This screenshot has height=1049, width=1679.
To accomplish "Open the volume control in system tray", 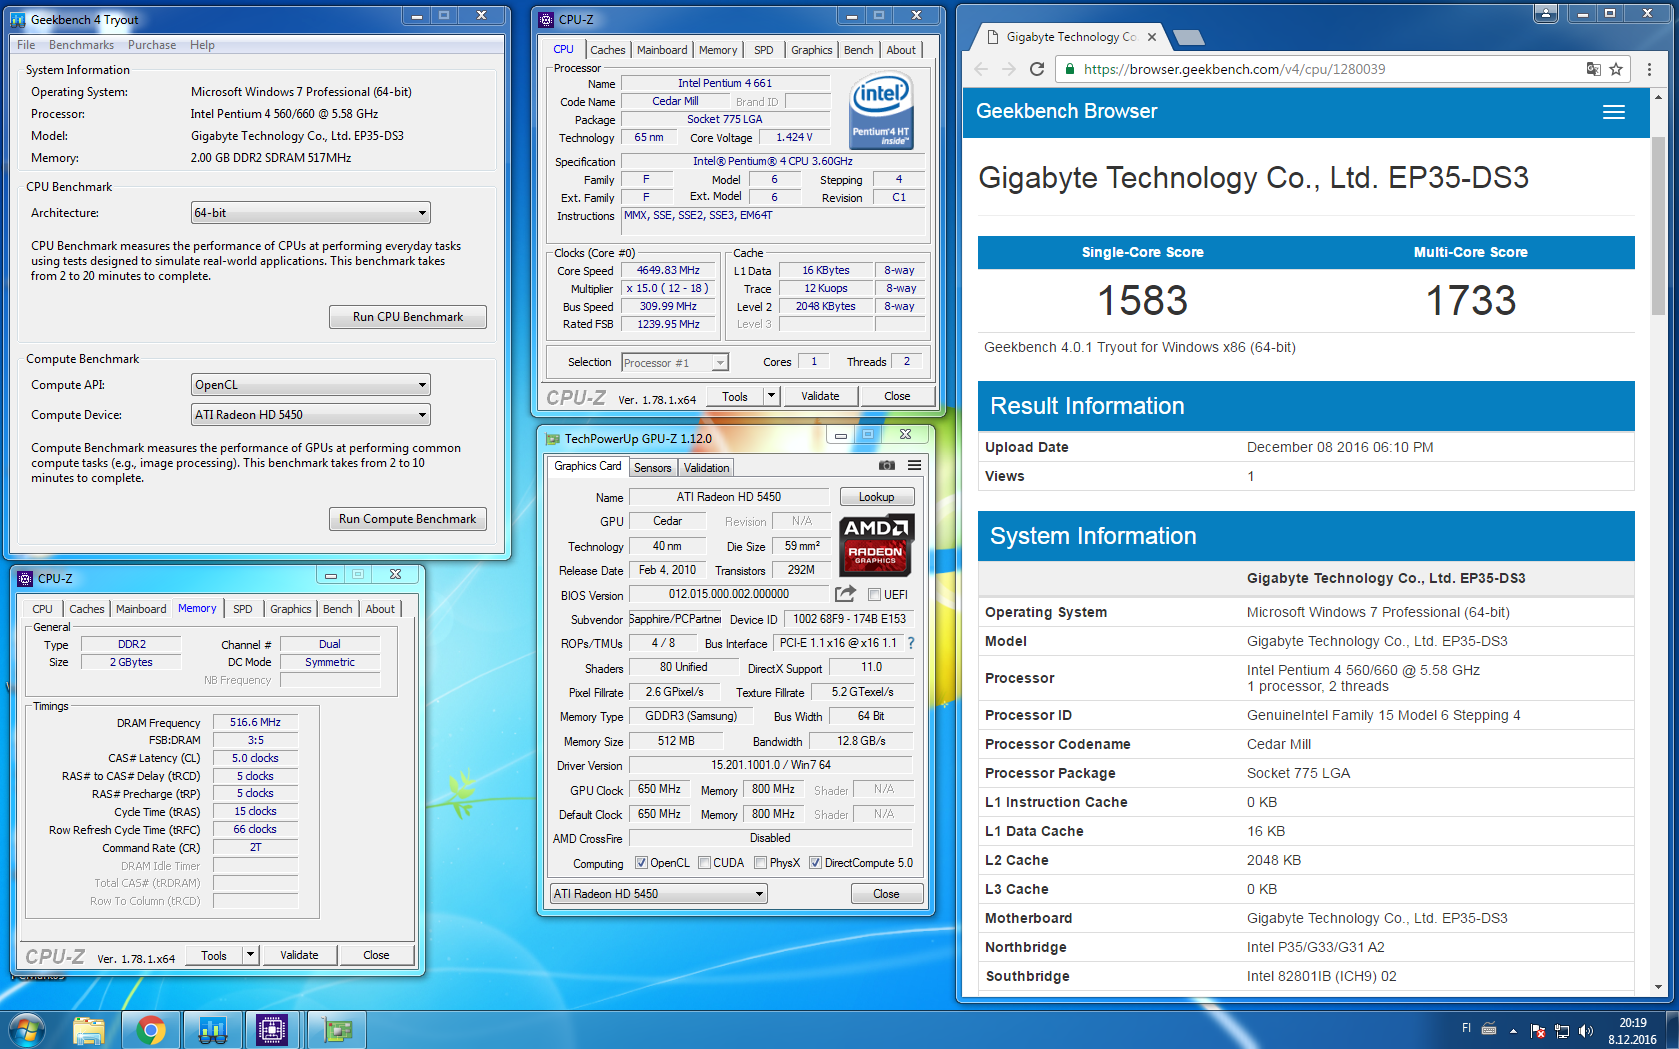I will pos(1586,1031).
